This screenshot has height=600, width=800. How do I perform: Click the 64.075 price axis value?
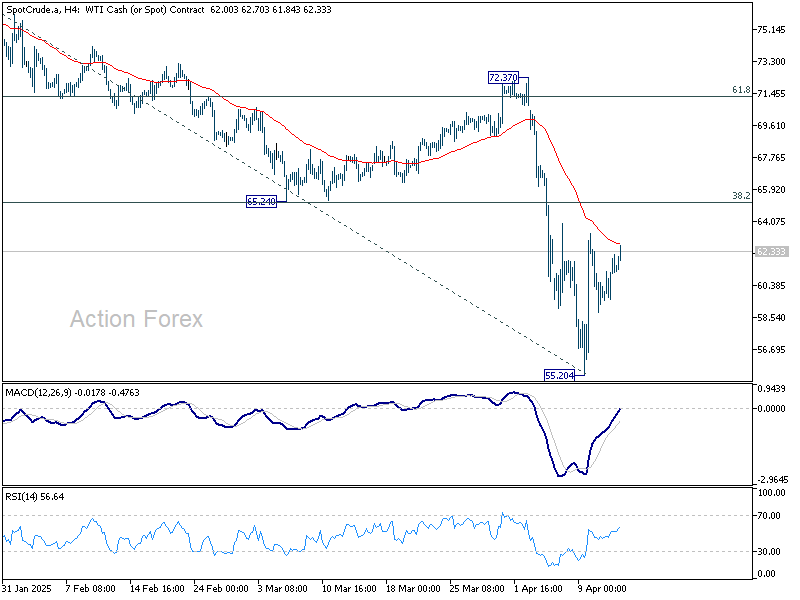pos(771,221)
